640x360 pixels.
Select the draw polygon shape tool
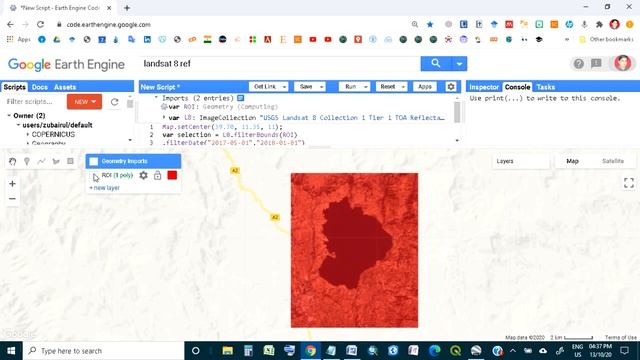56,162
